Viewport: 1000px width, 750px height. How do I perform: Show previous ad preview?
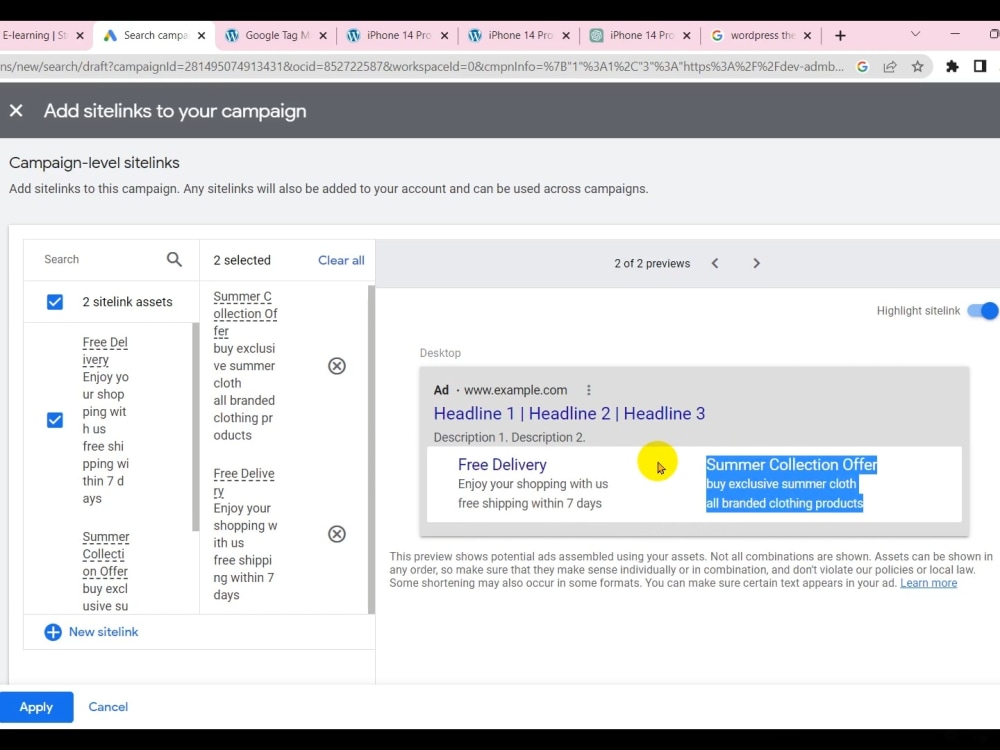coord(715,263)
